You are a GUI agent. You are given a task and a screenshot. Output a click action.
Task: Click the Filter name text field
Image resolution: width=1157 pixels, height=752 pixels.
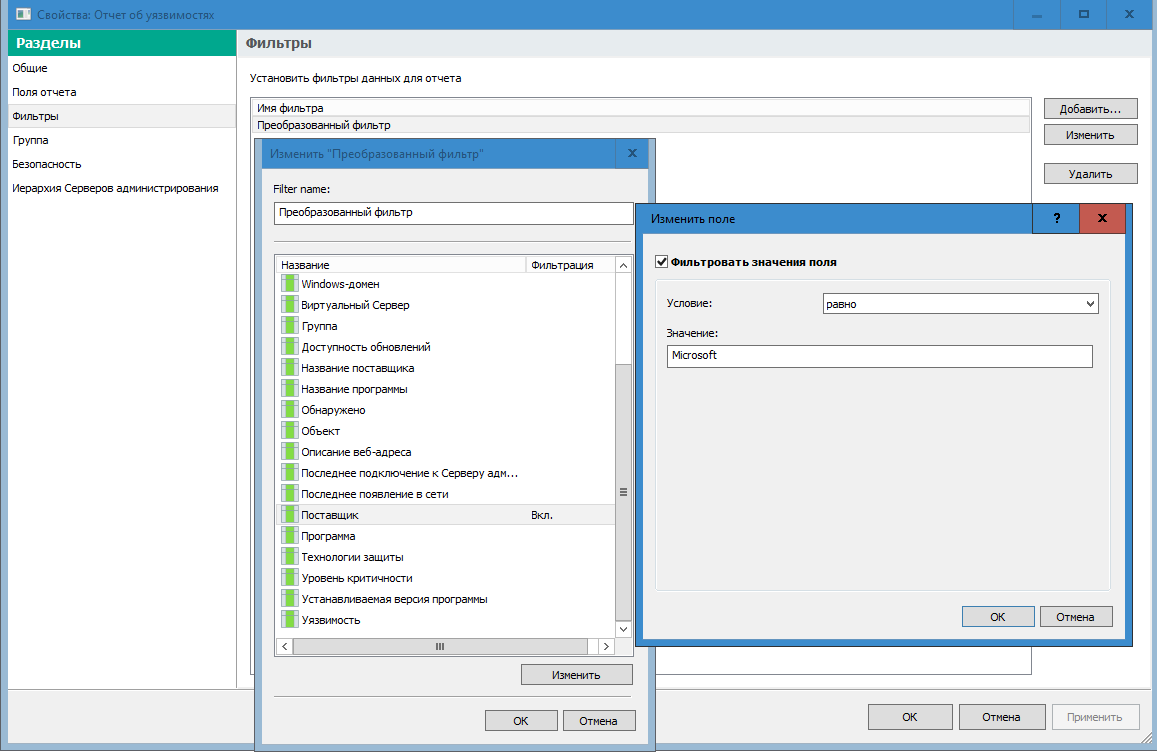click(453, 213)
